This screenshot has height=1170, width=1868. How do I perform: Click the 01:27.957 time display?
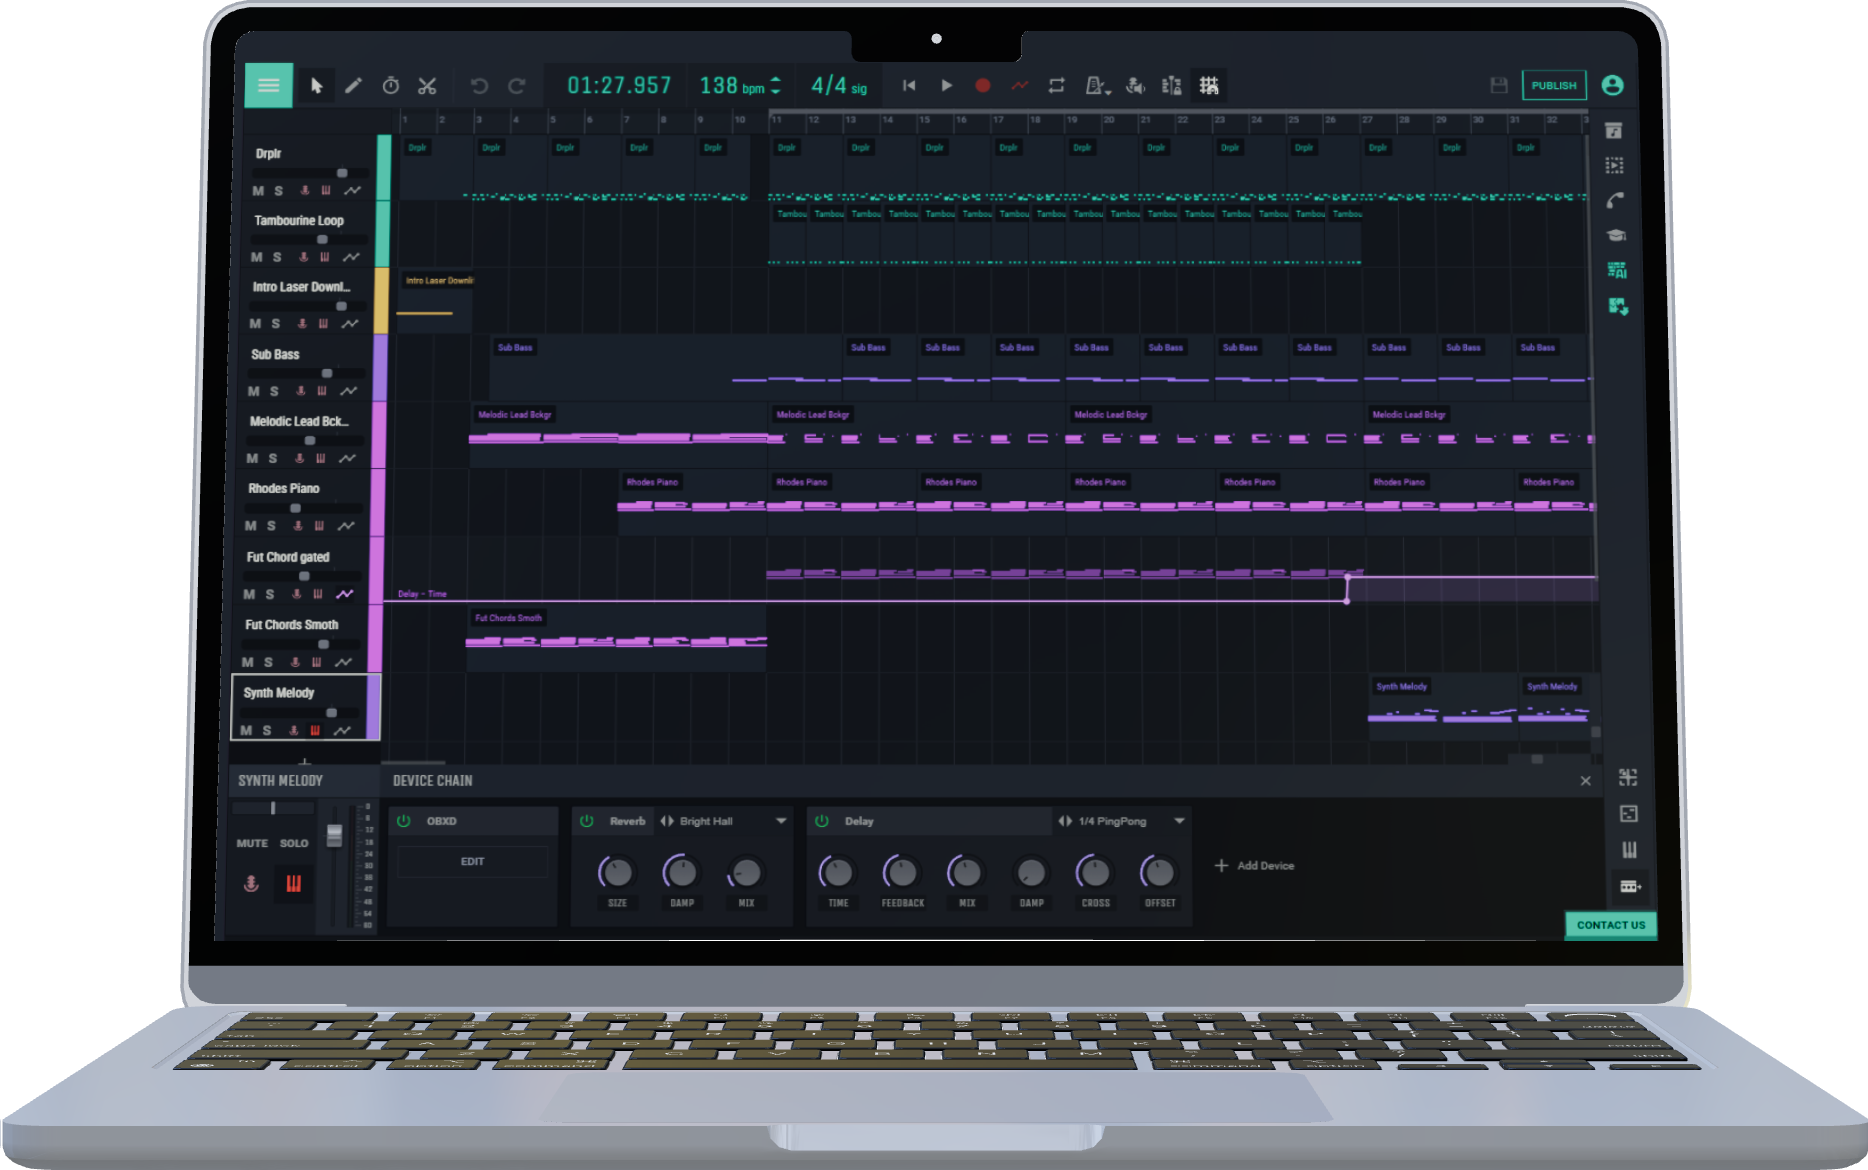[619, 86]
